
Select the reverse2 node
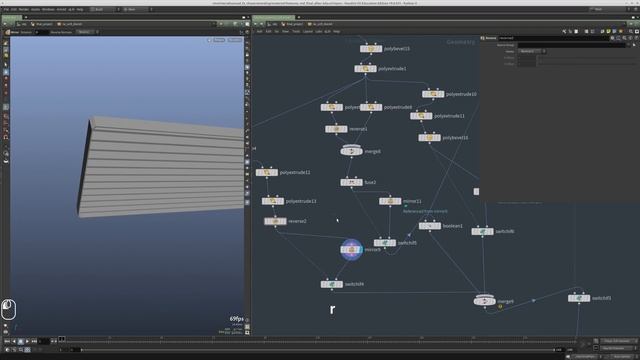(276, 221)
